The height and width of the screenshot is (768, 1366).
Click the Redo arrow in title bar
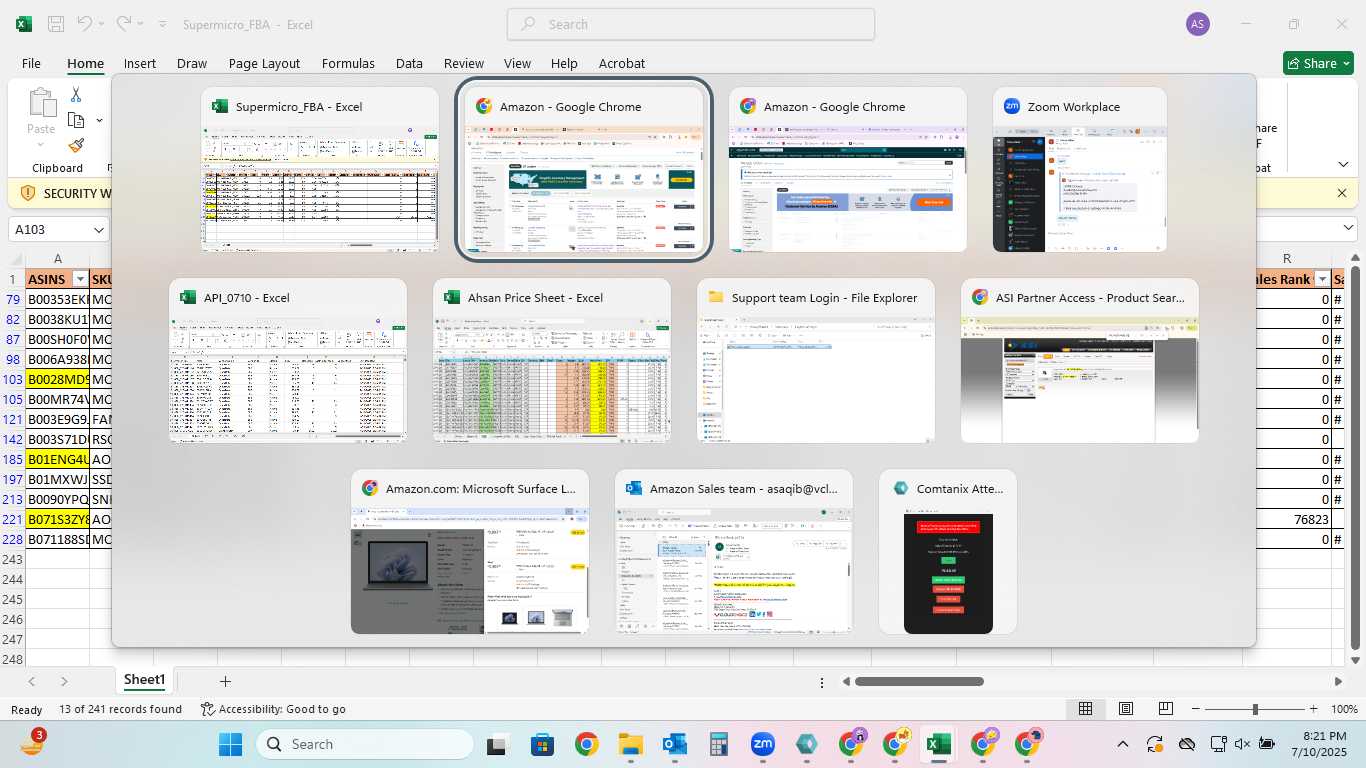click(x=122, y=24)
